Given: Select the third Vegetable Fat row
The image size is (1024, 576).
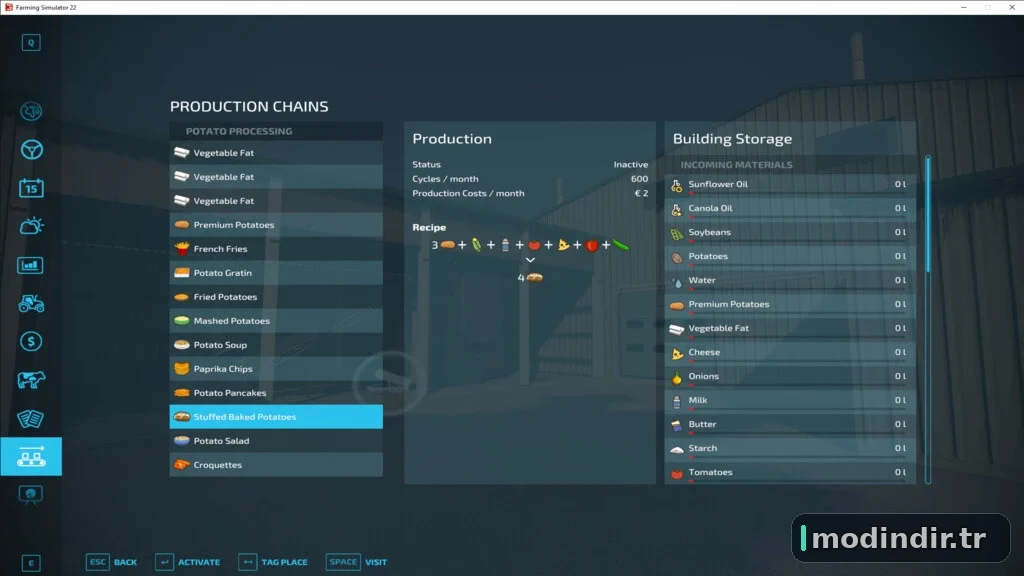Looking at the screenshot, I should point(276,201).
